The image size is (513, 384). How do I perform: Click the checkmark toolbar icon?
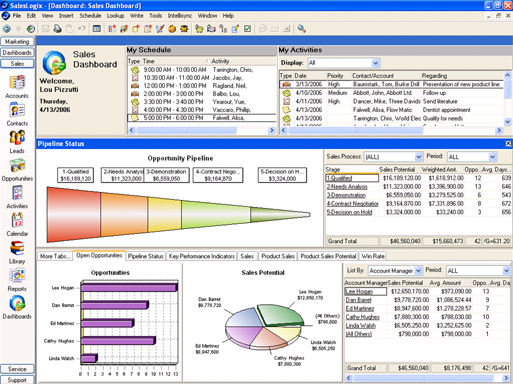coord(247,29)
